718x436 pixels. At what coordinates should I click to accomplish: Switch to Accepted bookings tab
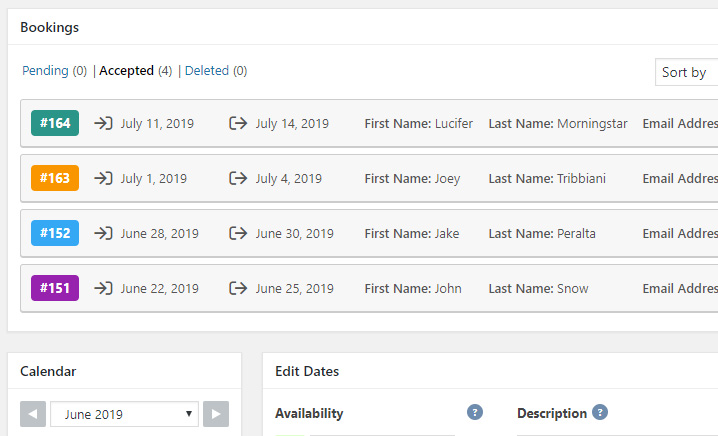(126, 71)
